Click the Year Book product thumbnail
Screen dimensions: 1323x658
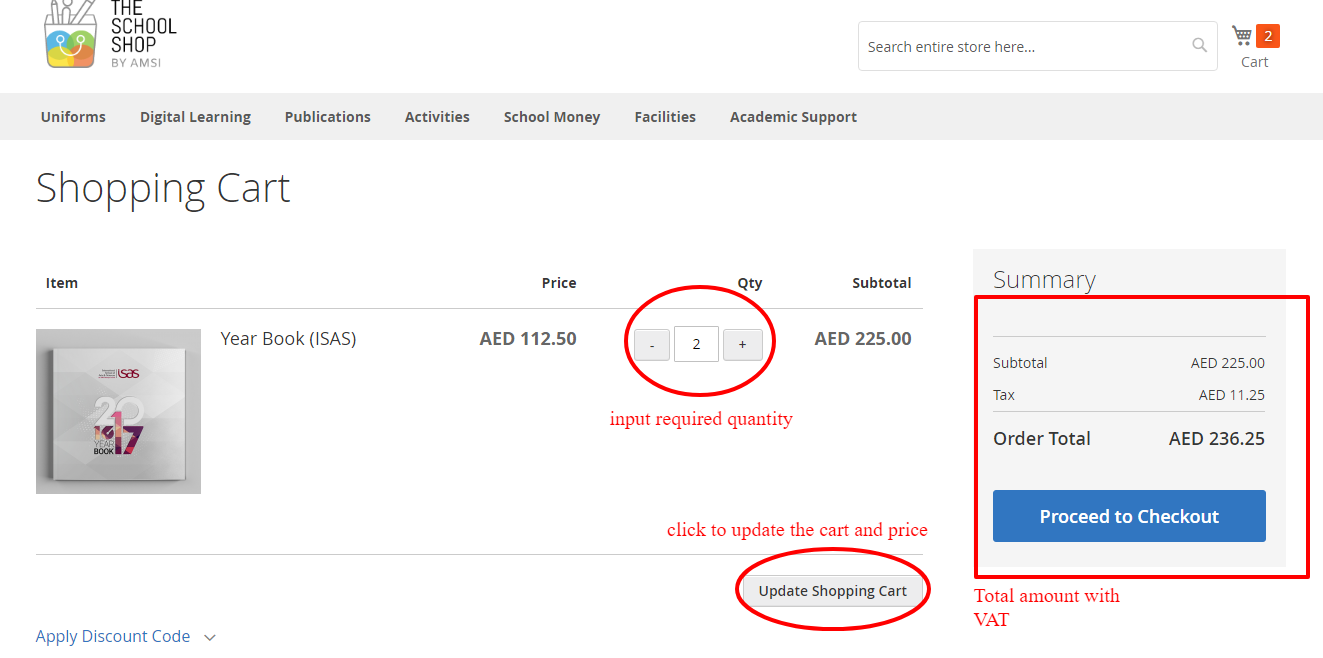point(118,411)
